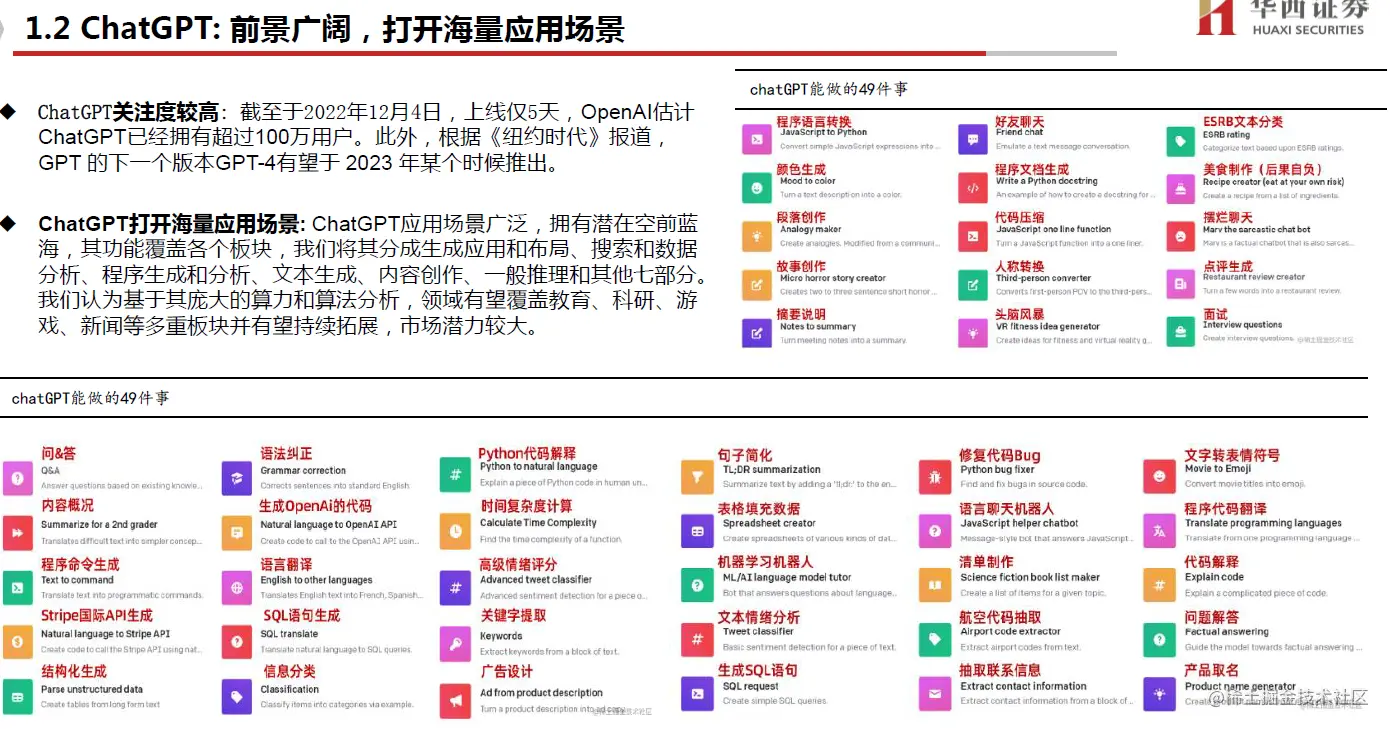
Task: Click the Natural language to OpenAI API icon
Action: [237, 533]
